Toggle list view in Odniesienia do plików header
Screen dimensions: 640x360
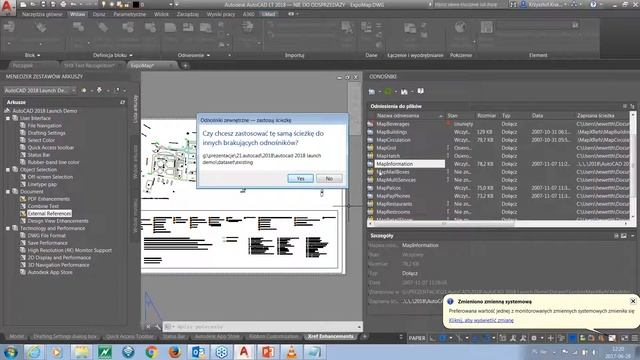(624, 106)
